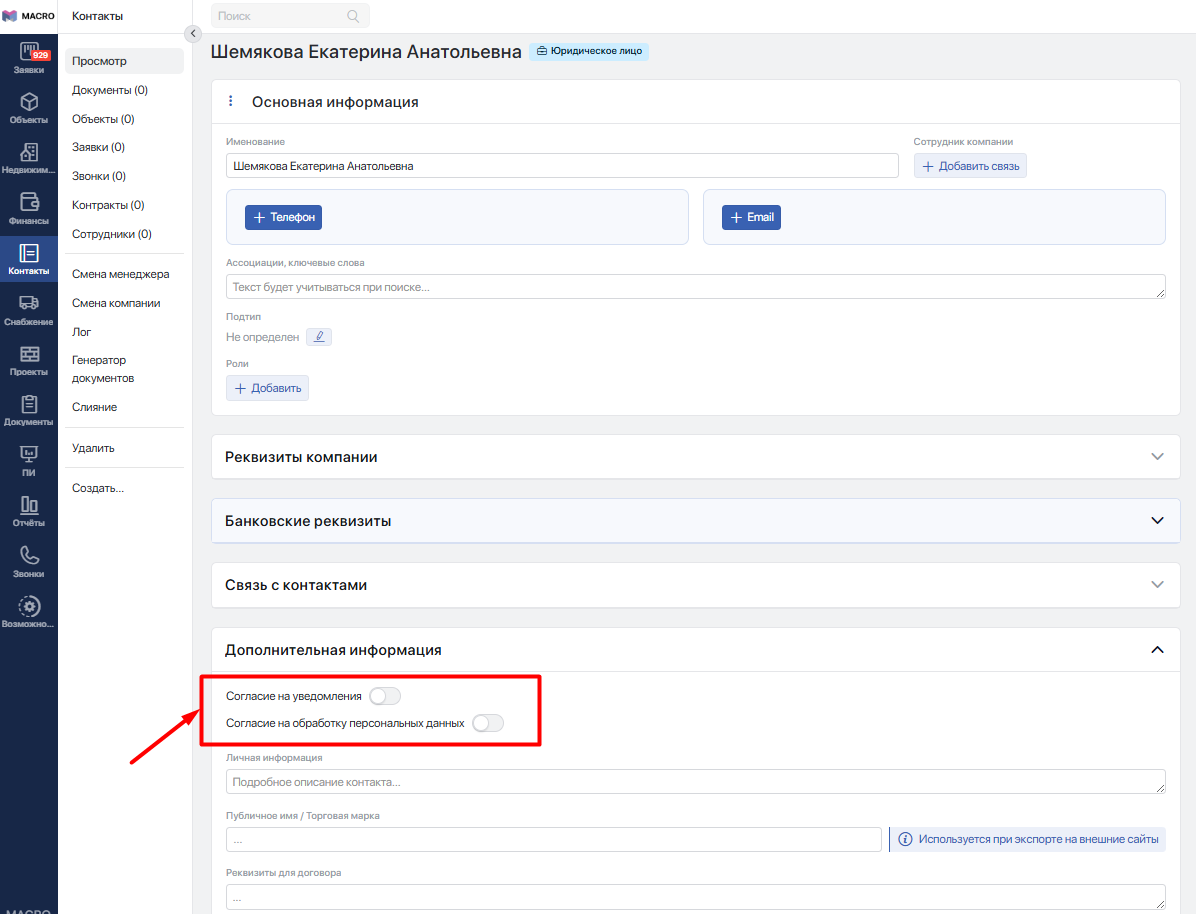The width and height of the screenshot is (1196, 914).
Task: Toggle Согласие на обработку персональных данных
Action: coord(488,723)
